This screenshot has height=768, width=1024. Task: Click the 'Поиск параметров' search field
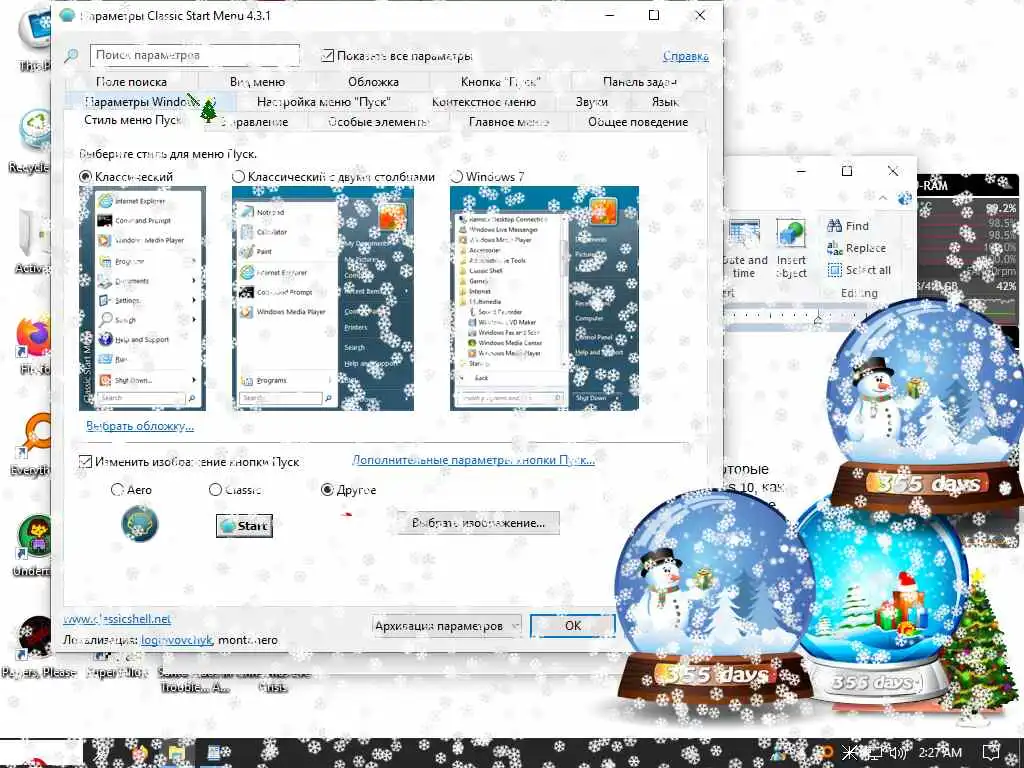(195, 56)
